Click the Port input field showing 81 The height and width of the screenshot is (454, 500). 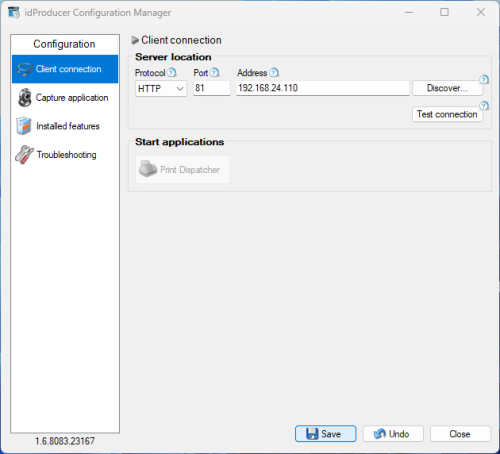point(212,88)
